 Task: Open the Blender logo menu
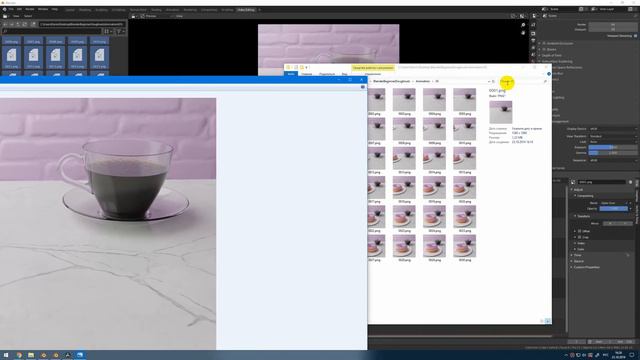(x=4, y=9)
